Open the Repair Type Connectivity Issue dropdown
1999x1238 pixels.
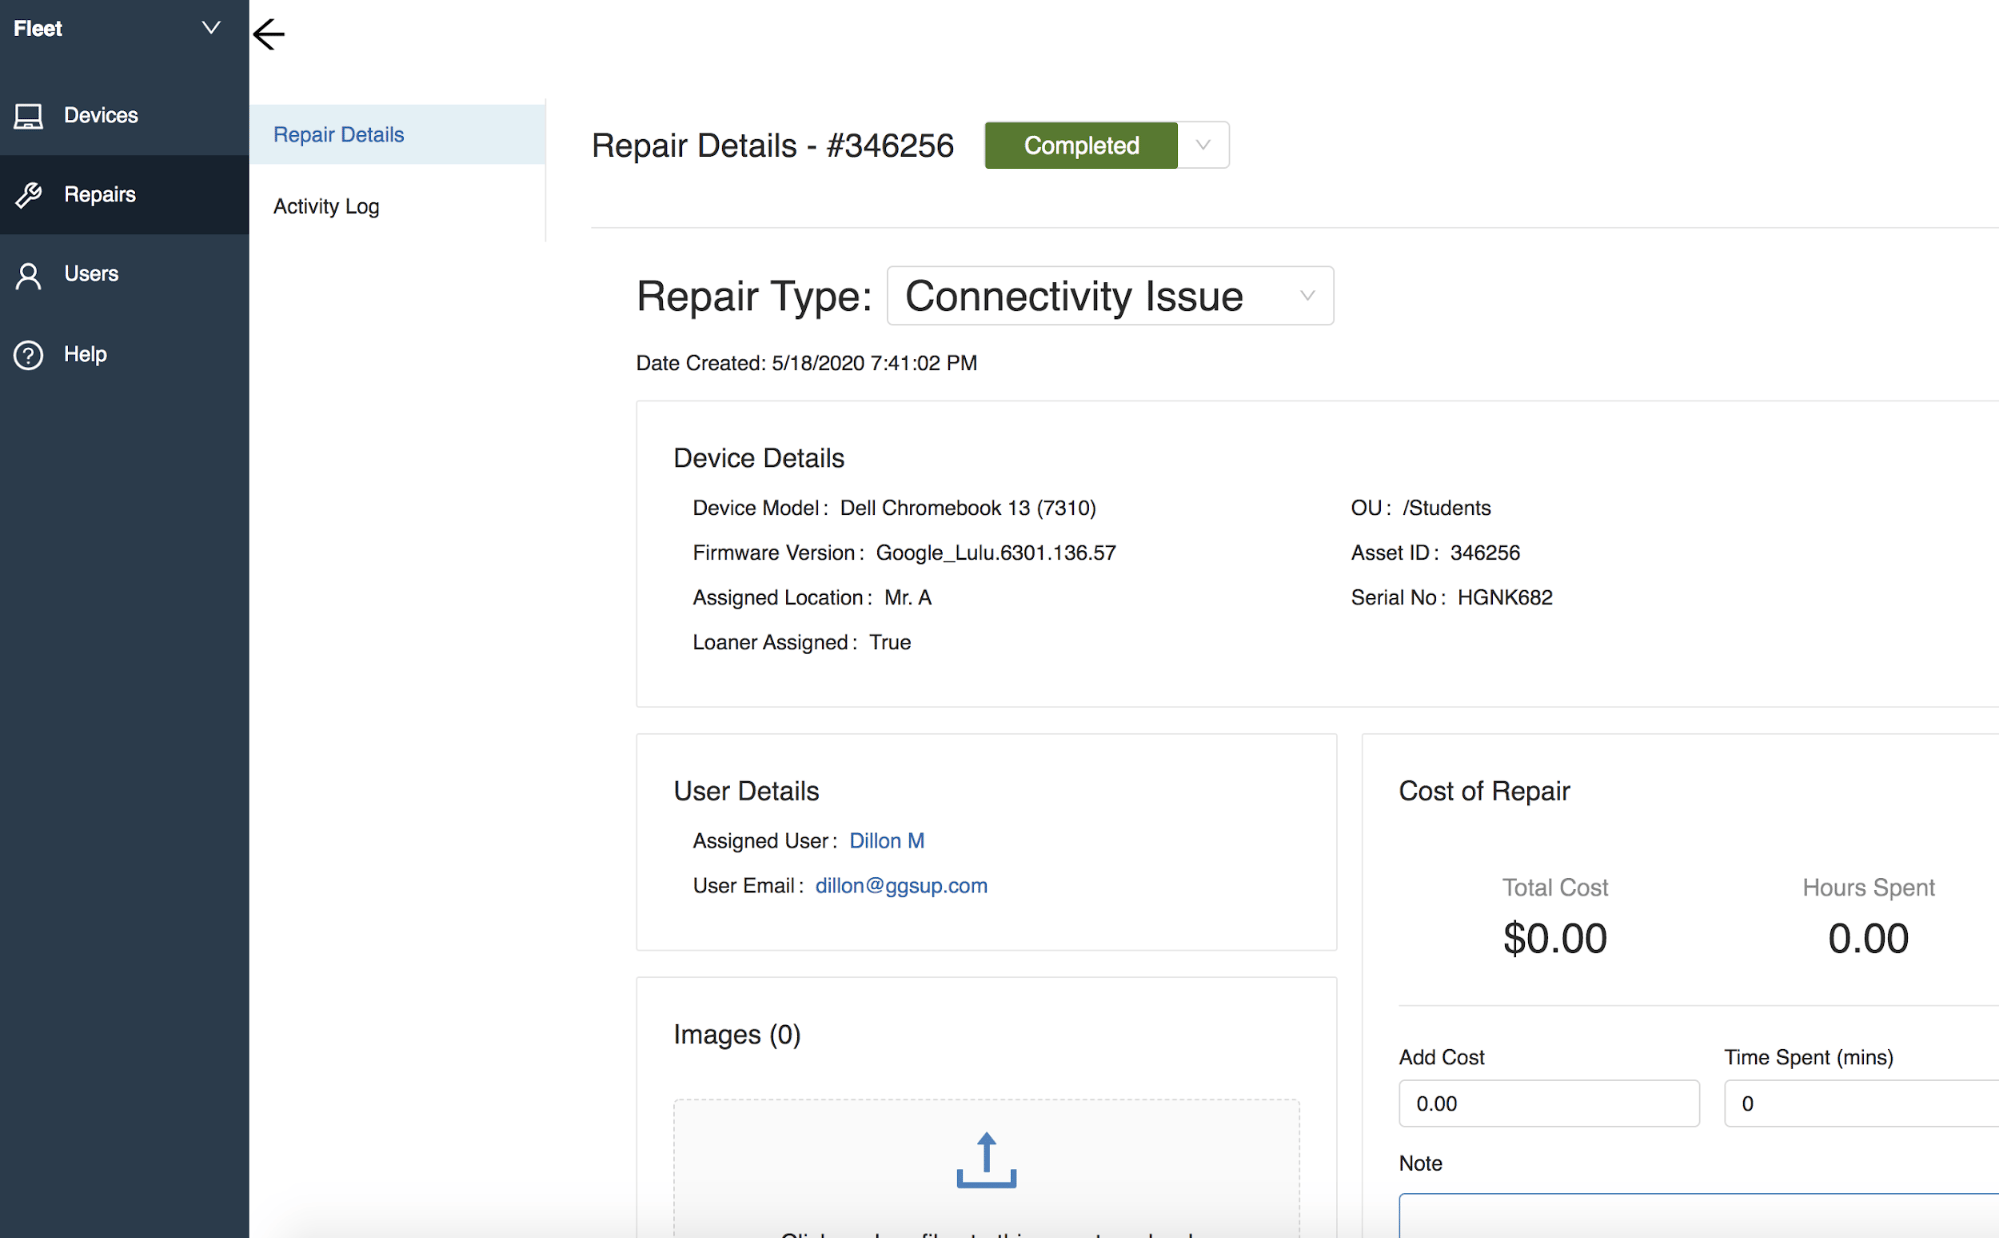pos(1110,296)
